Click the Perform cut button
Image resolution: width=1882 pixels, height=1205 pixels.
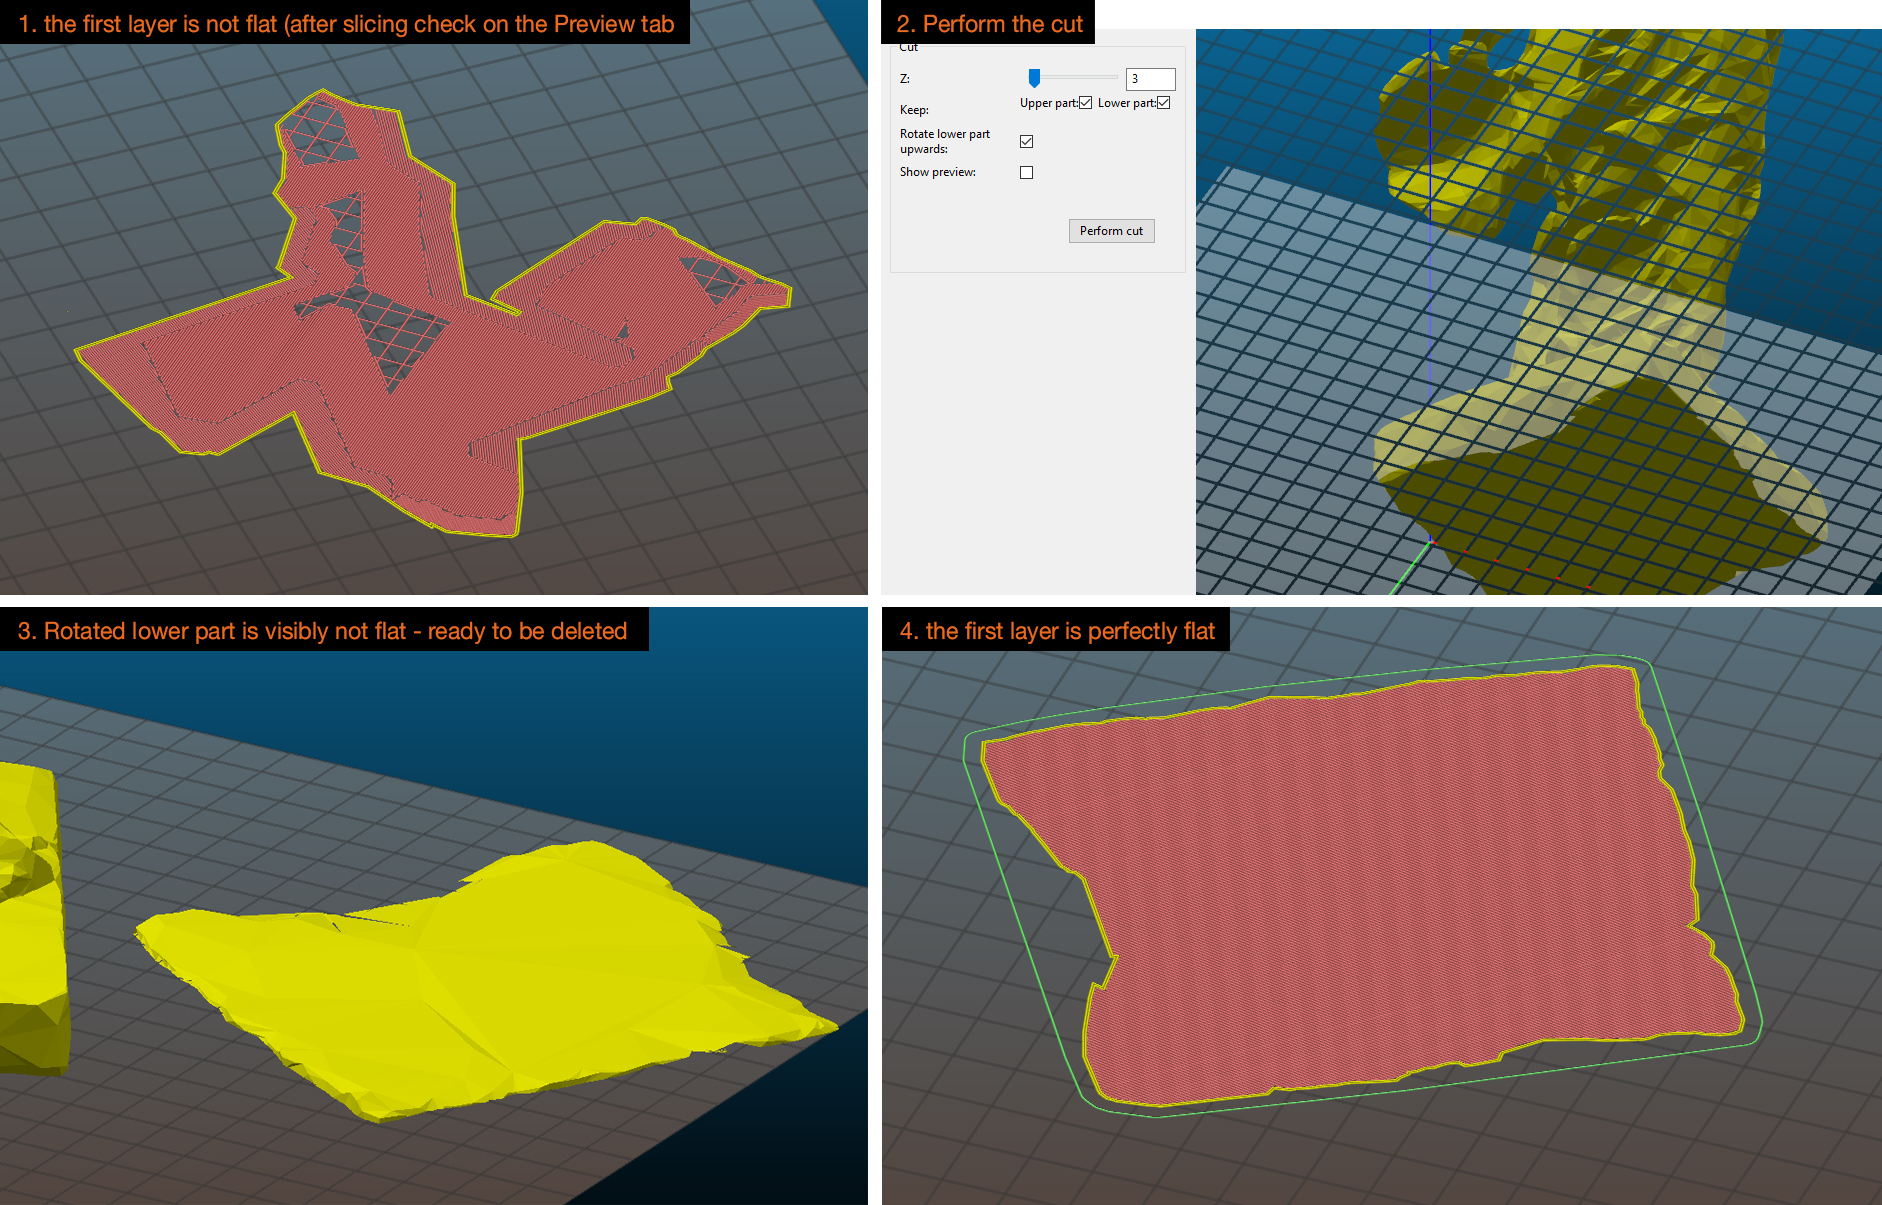[1111, 231]
